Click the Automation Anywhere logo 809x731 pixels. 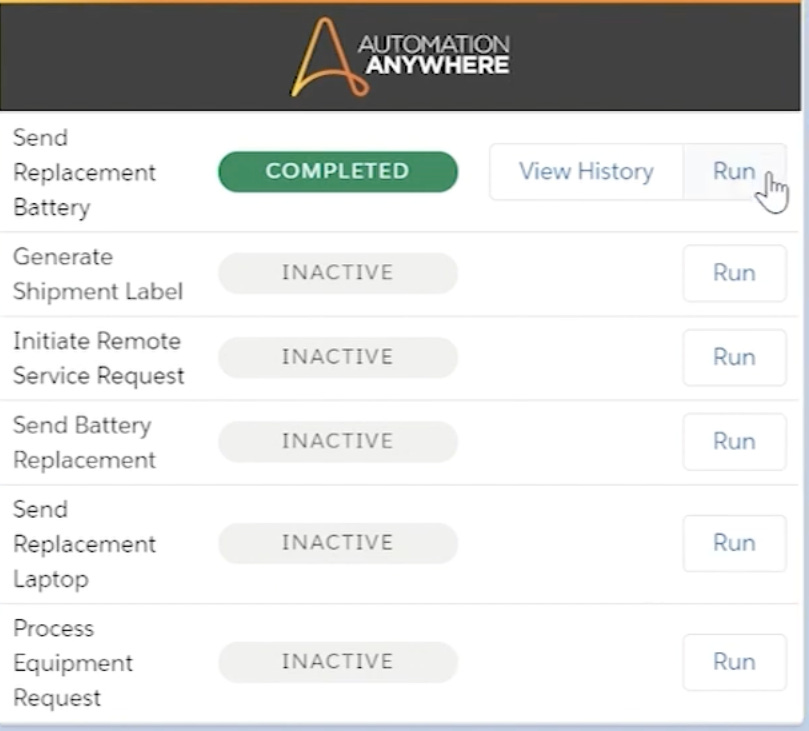pyautogui.click(x=400, y=55)
